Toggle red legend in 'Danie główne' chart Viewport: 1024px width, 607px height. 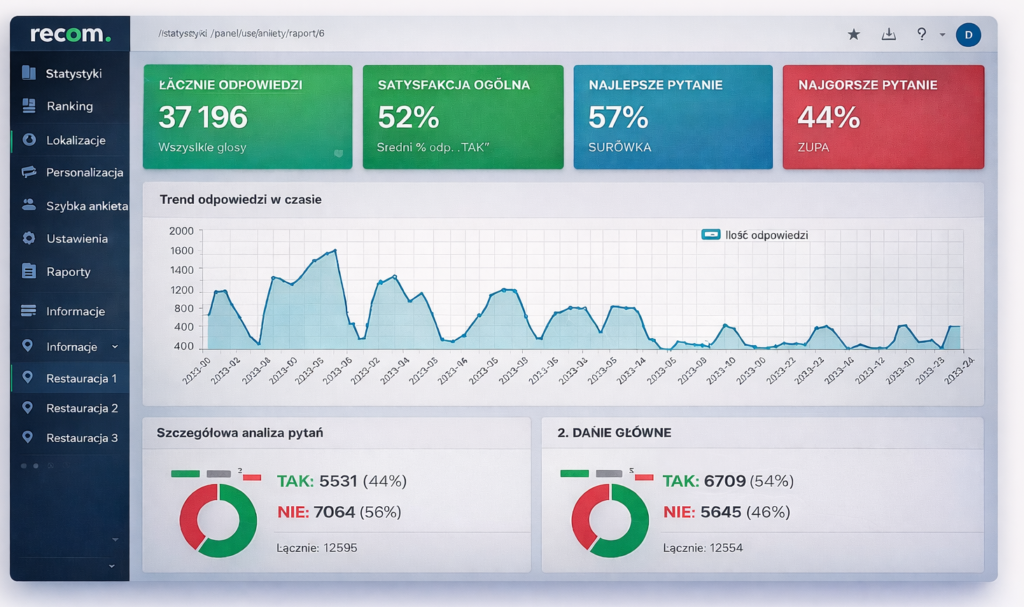[644, 477]
